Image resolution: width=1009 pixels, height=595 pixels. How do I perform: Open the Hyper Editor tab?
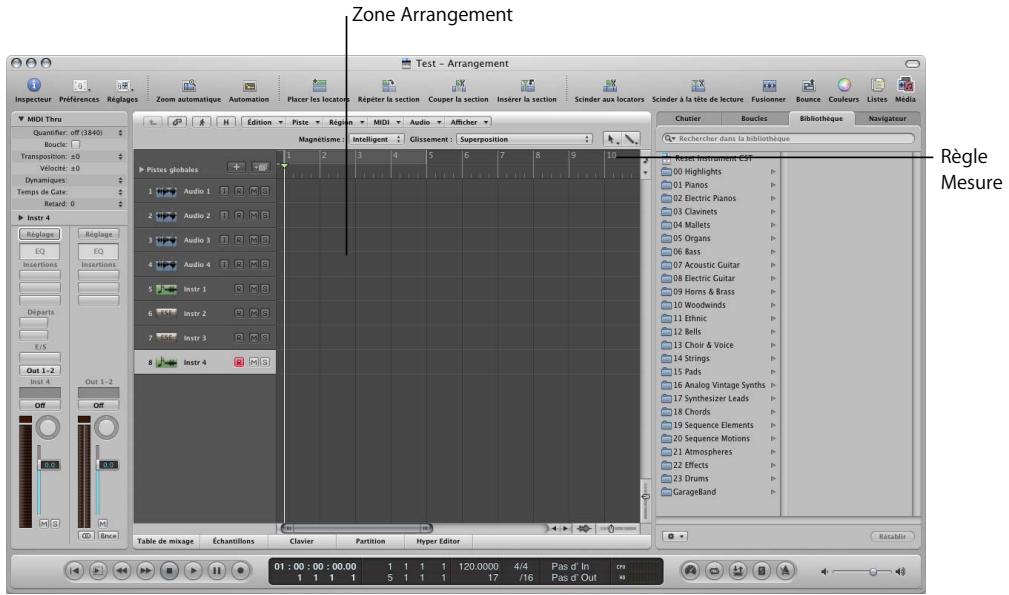coord(438,542)
